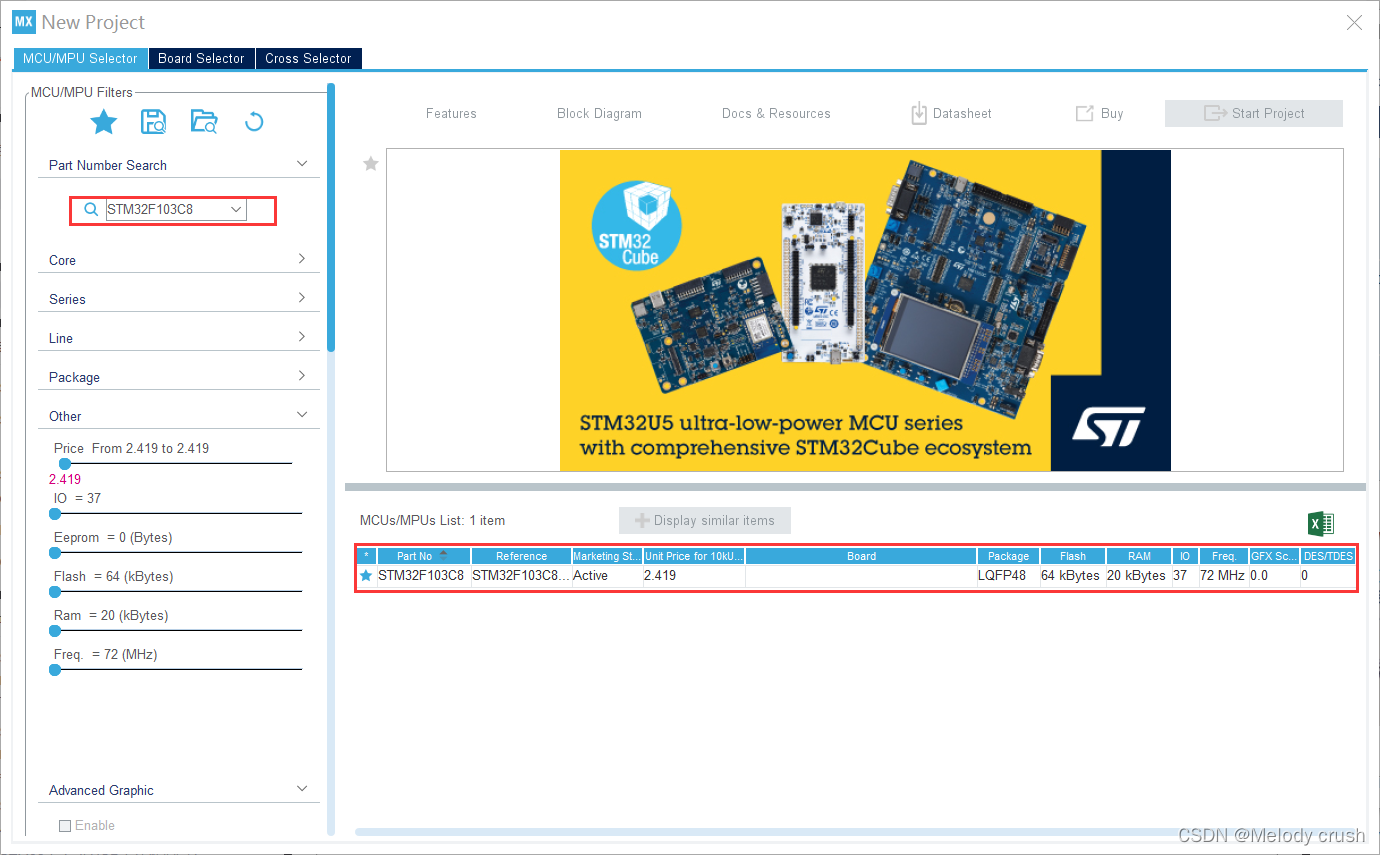
Task: Export MCU list to Excel icon
Action: [x=1321, y=523]
